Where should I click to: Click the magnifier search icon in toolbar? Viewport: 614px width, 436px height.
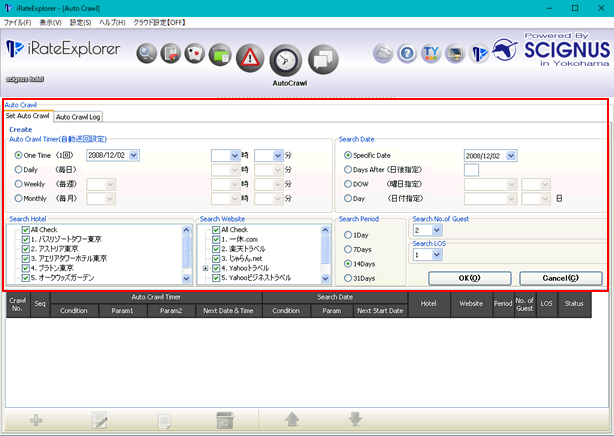point(148,53)
